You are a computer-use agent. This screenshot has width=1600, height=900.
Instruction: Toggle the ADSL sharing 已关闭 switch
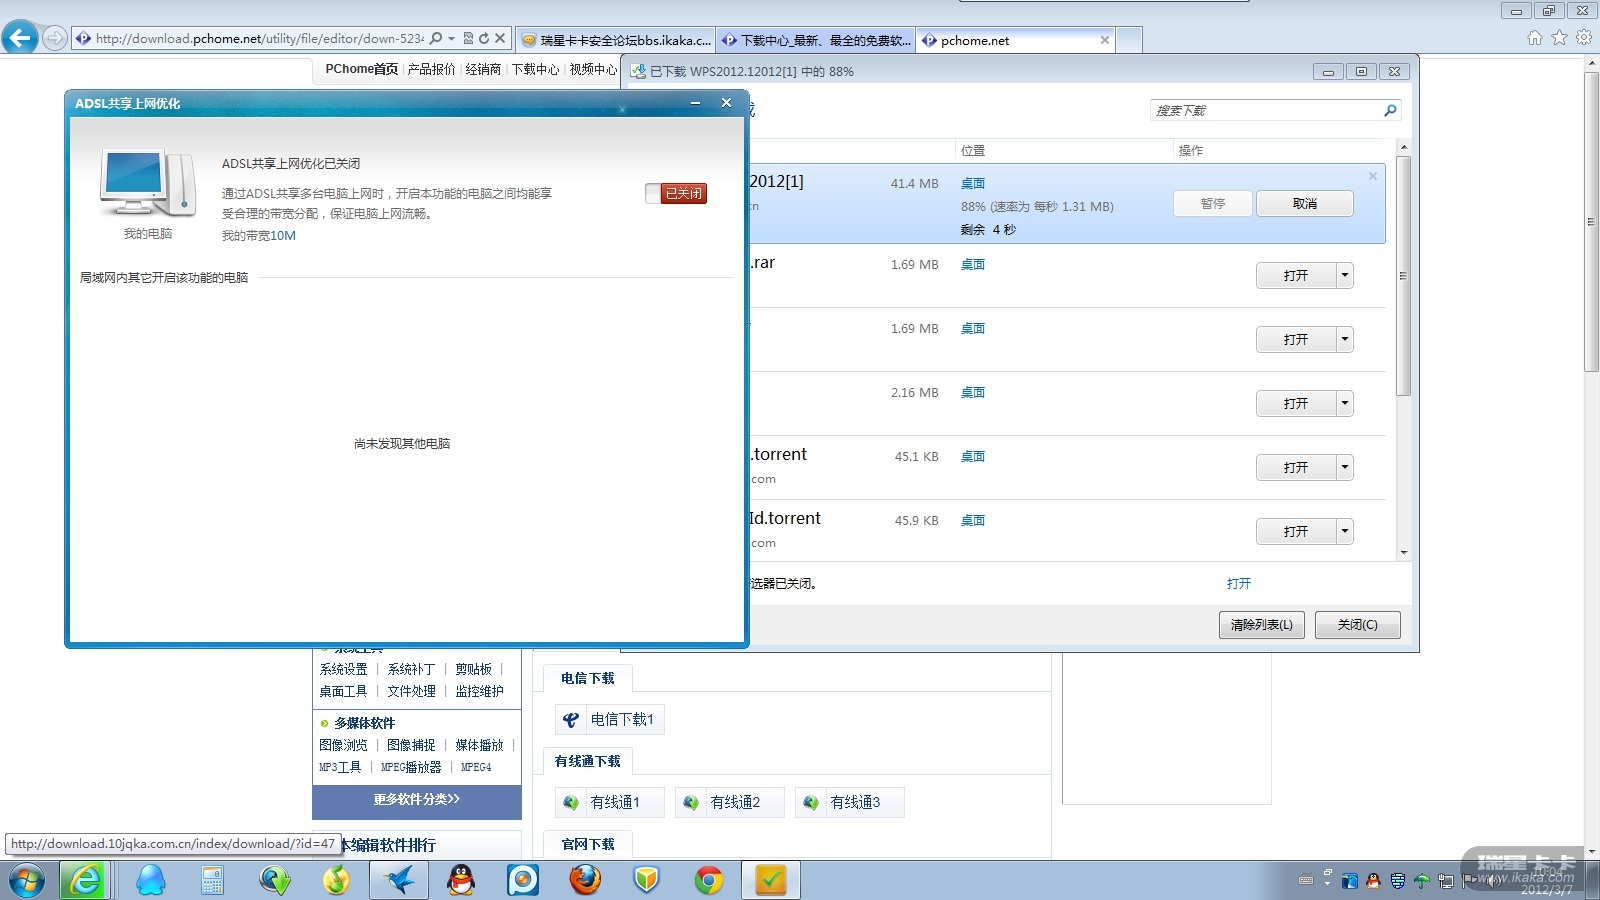[676, 193]
